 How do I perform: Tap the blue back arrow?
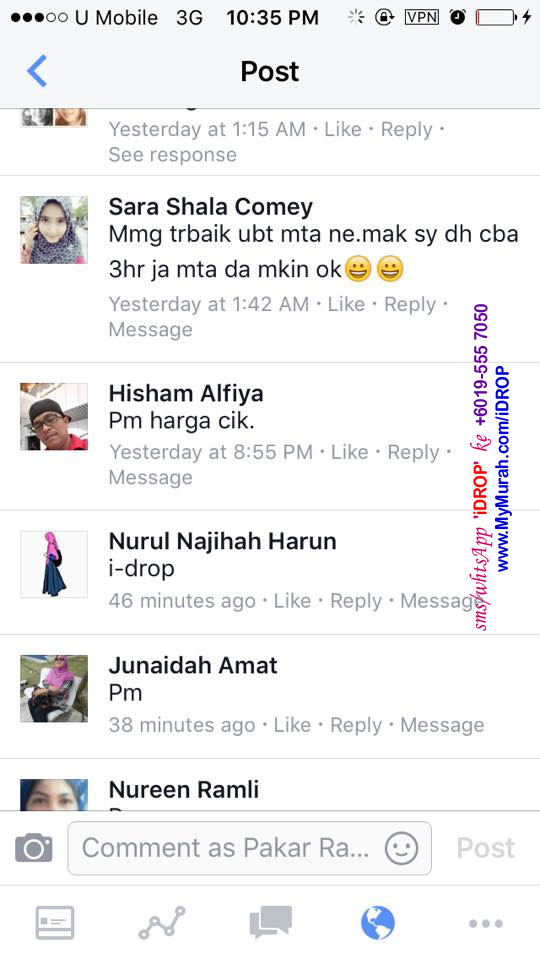click(x=37, y=71)
